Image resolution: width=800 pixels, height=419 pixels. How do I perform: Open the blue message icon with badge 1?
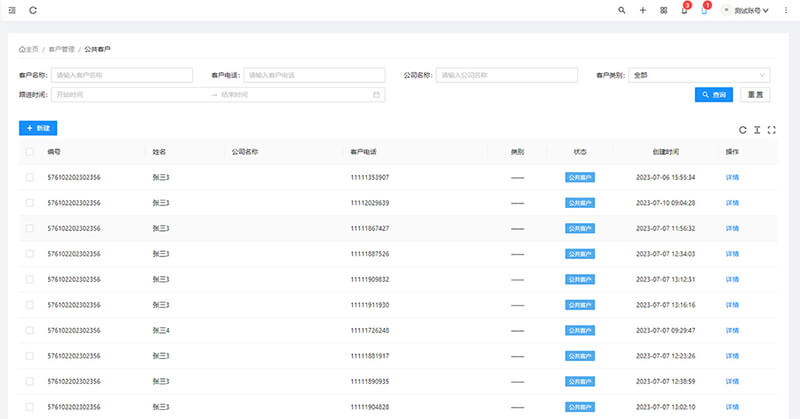coord(705,10)
